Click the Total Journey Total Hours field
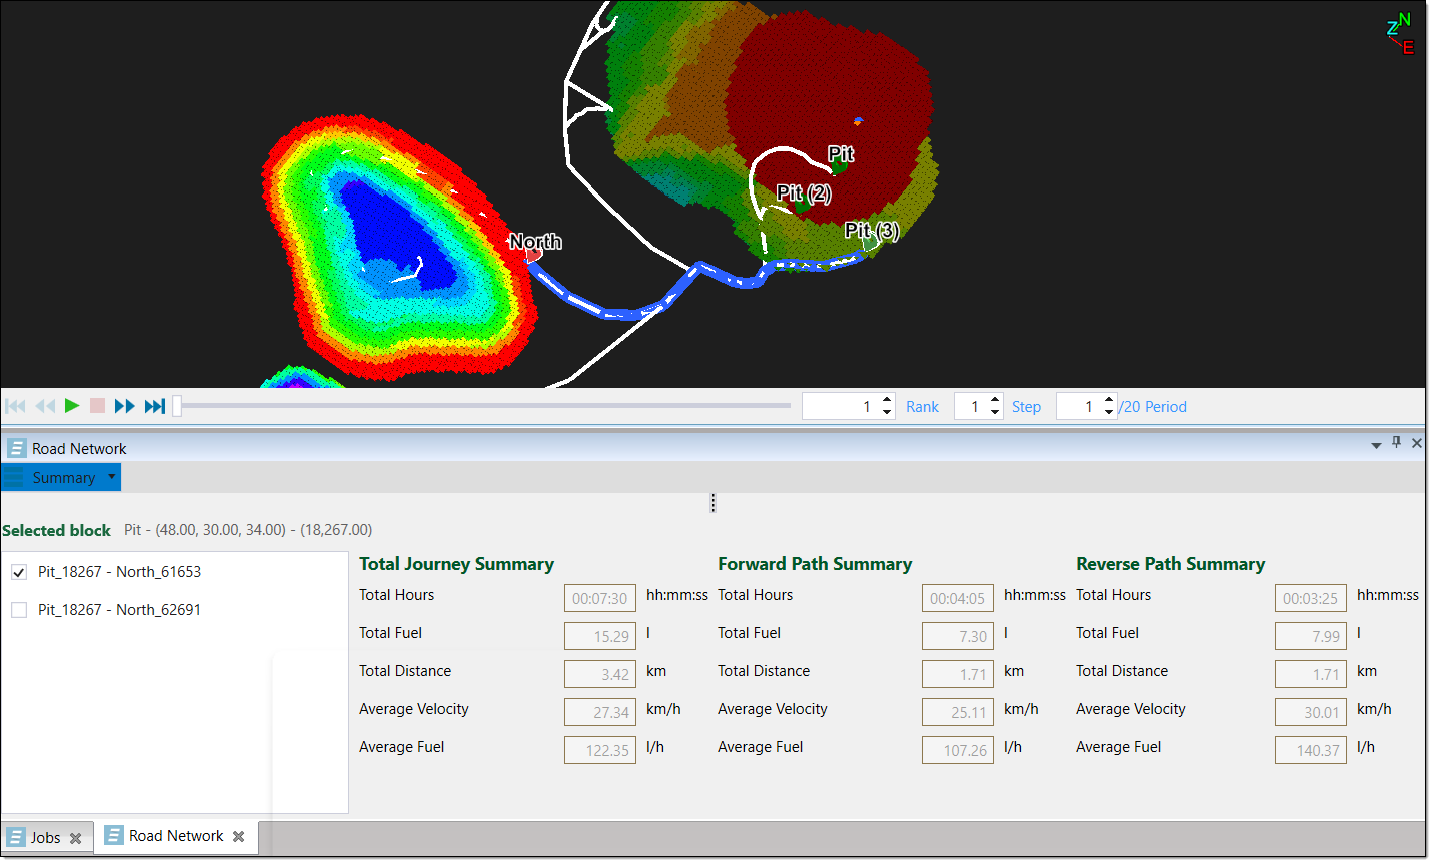The image size is (1432, 863). tap(599, 598)
